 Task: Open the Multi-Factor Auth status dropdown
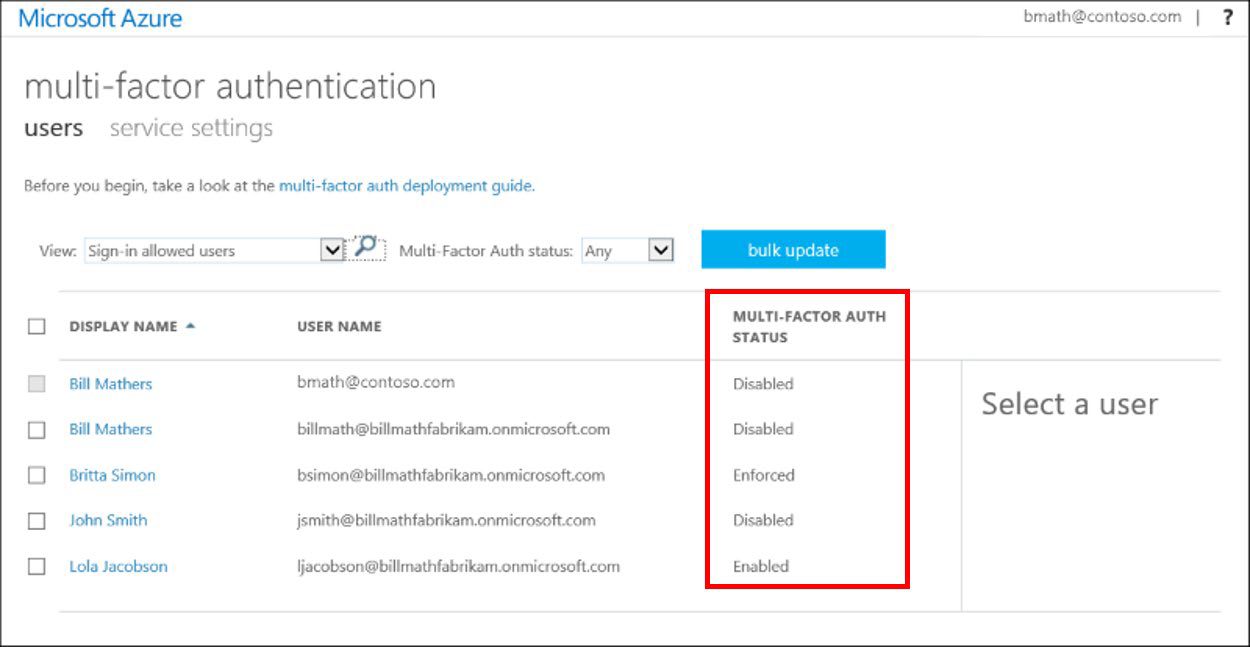pyautogui.click(x=660, y=251)
